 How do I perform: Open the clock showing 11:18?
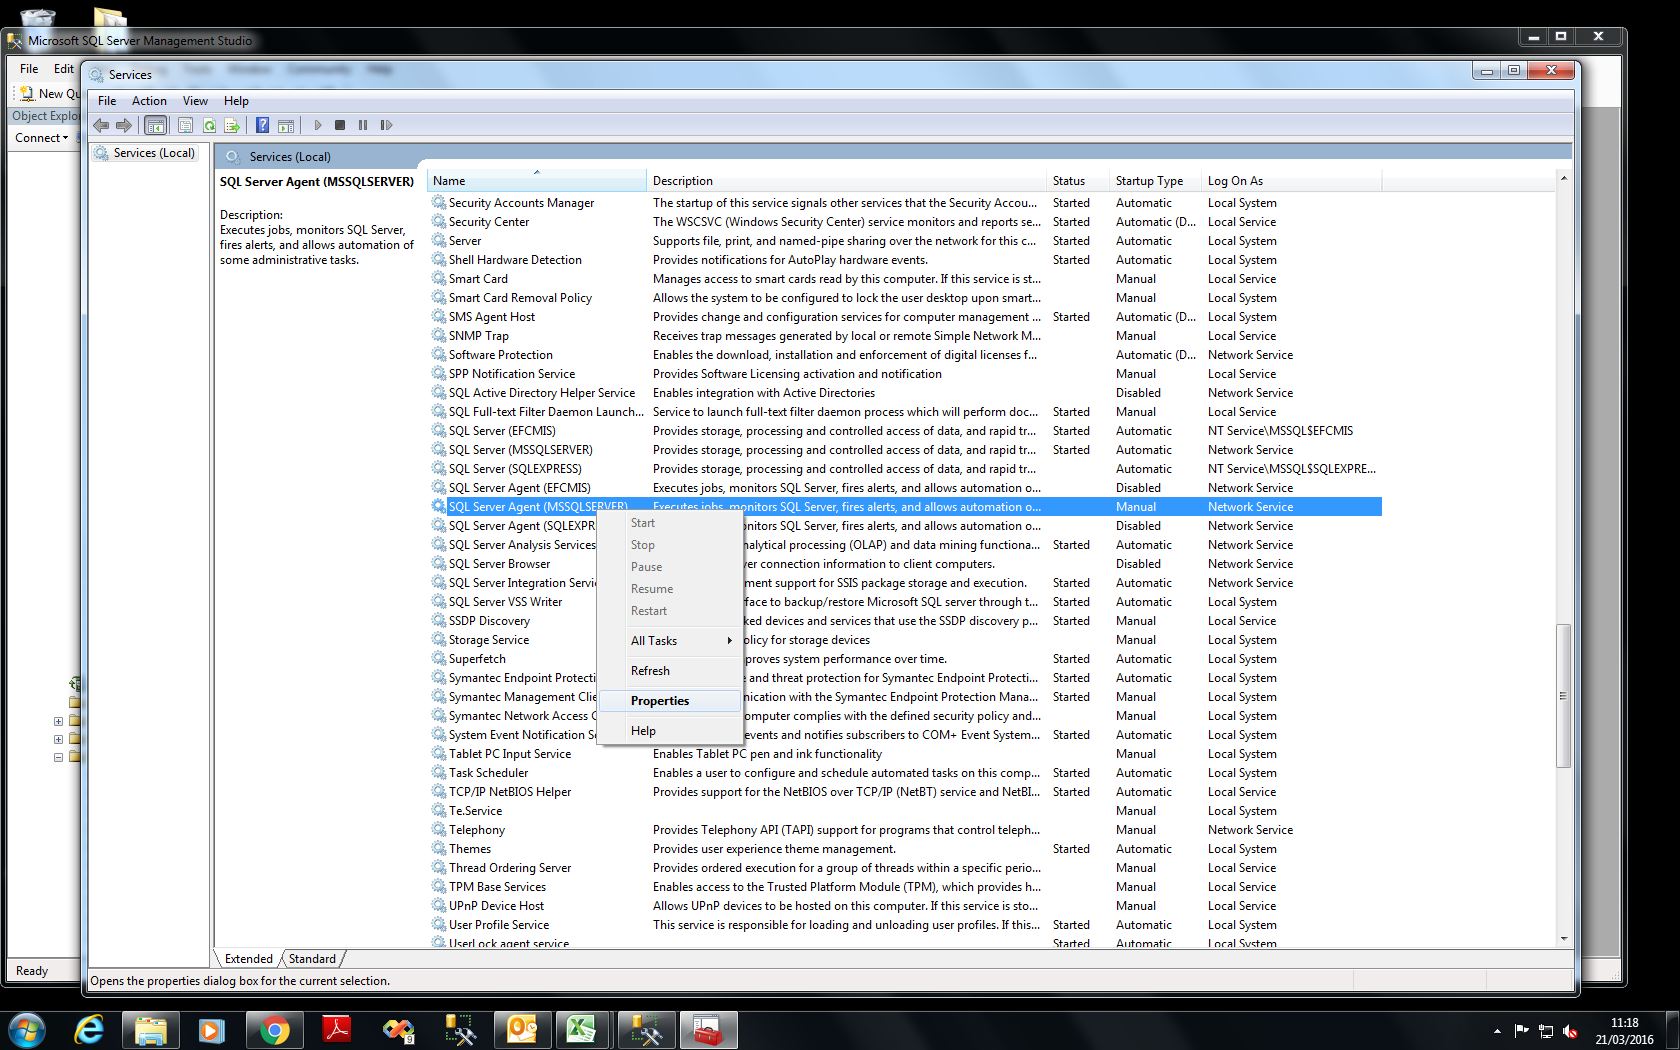click(1624, 1031)
